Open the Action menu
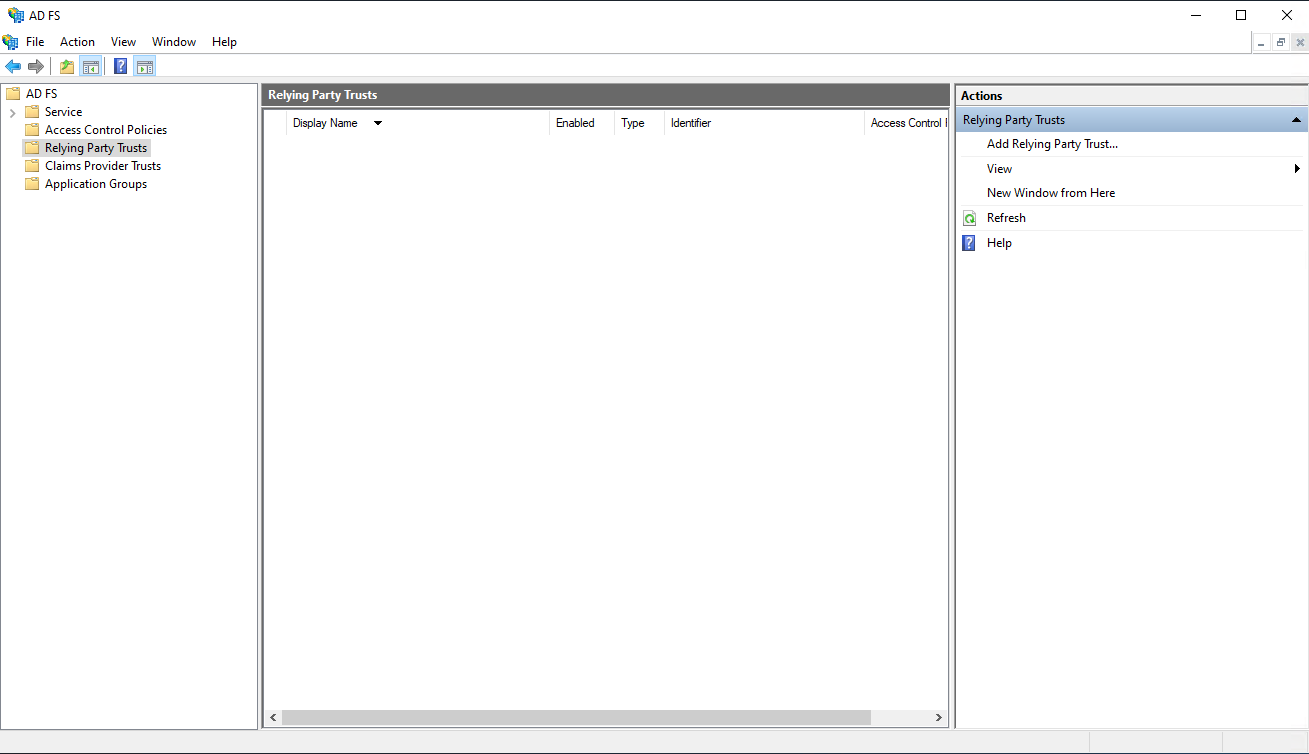This screenshot has height=754, width=1309. click(77, 41)
